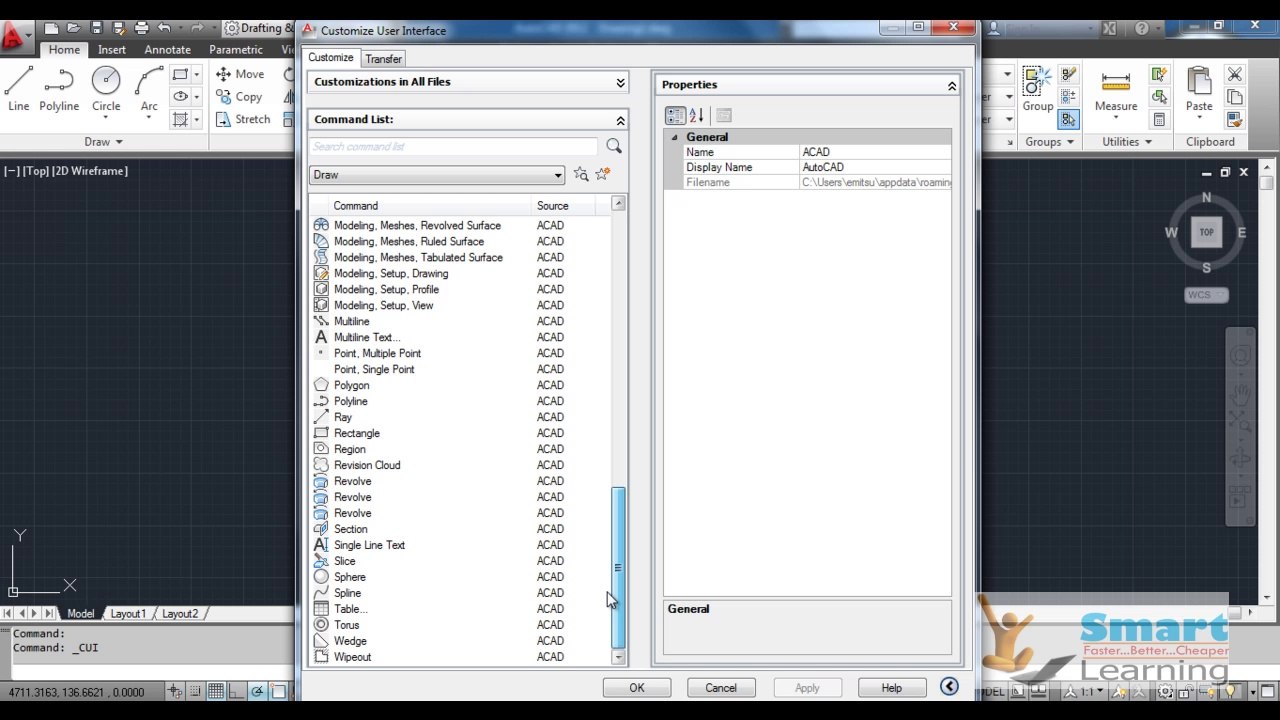1280x720 pixels.
Task: Click the Help button in dialog
Action: 891,688
